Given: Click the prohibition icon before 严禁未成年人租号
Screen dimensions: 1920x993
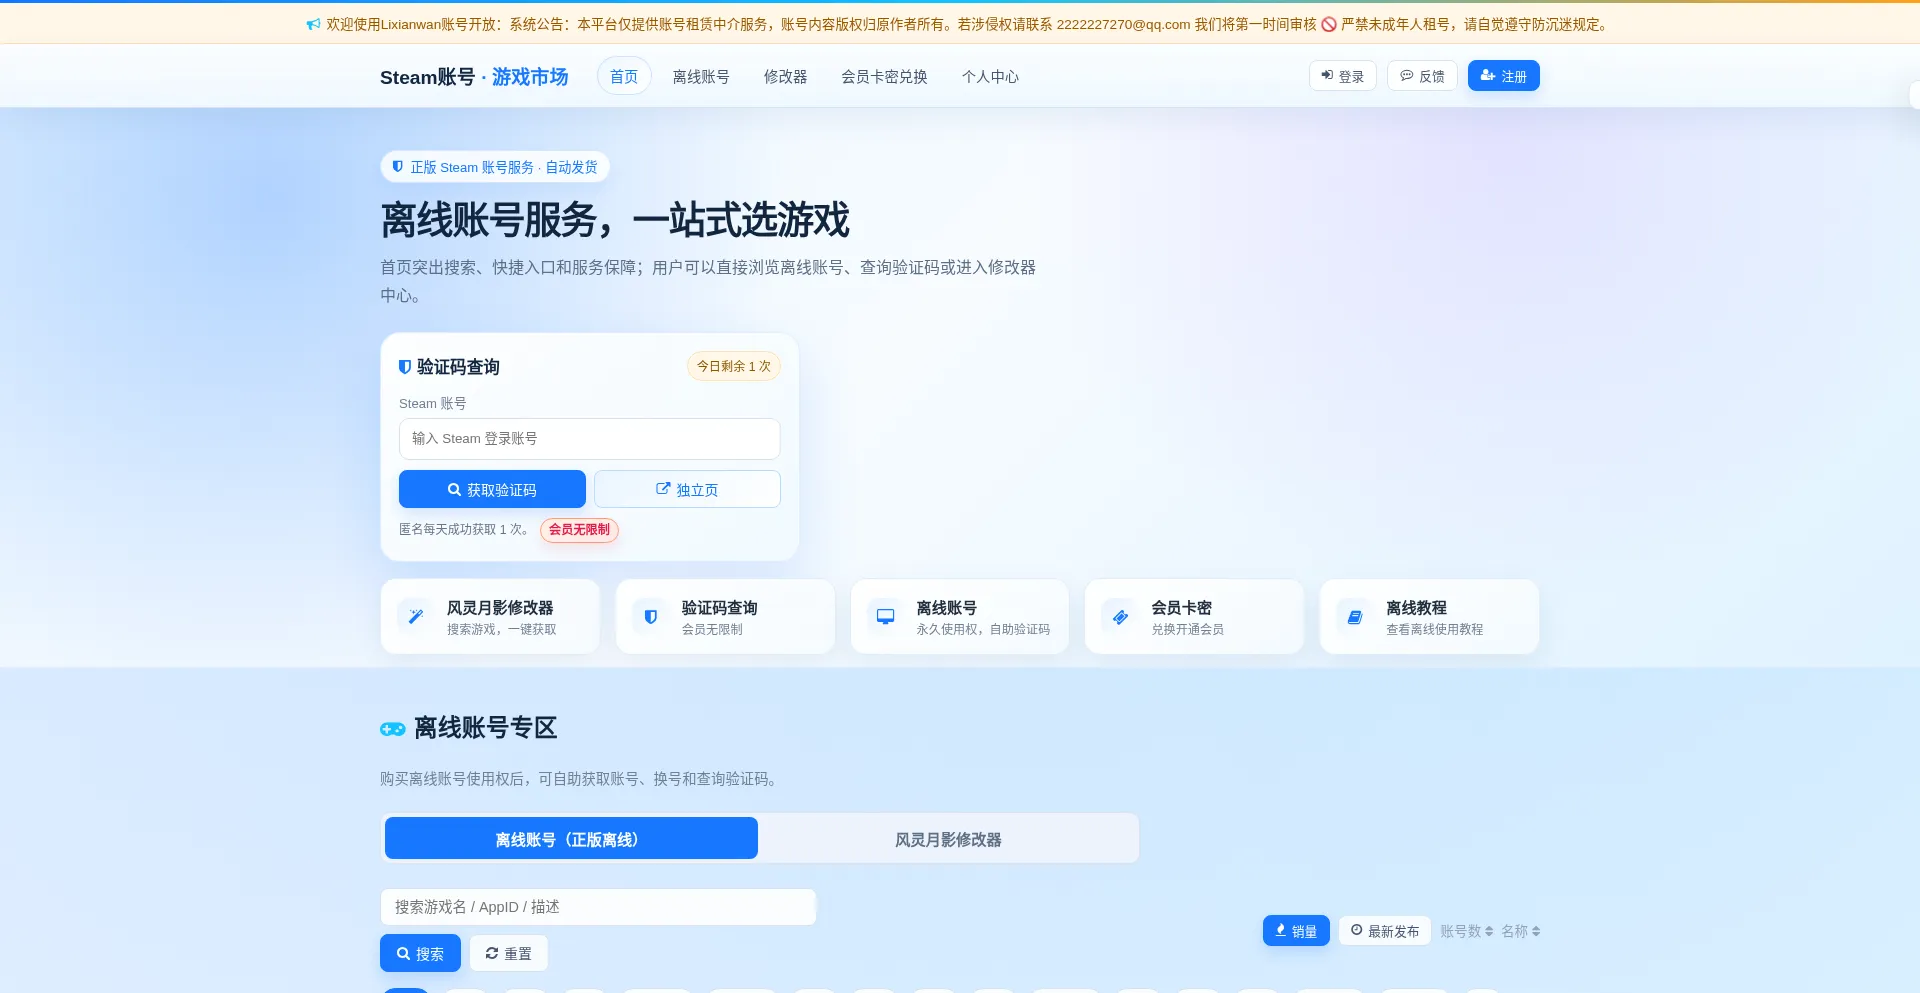Looking at the screenshot, I should click(1329, 24).
